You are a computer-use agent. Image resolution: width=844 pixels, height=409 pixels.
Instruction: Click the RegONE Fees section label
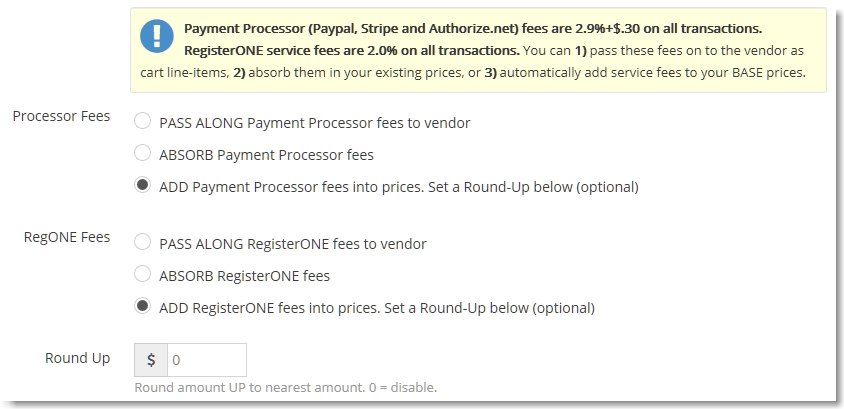tap(67, 237)
